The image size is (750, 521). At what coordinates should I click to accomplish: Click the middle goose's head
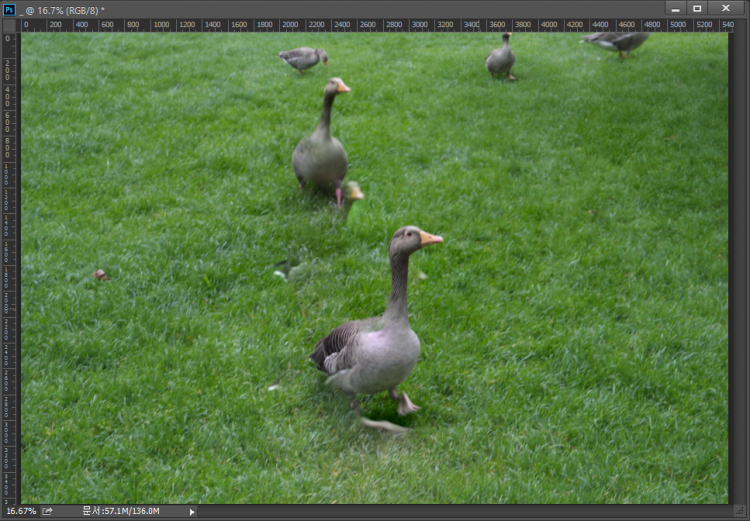[x=335, y=86]
